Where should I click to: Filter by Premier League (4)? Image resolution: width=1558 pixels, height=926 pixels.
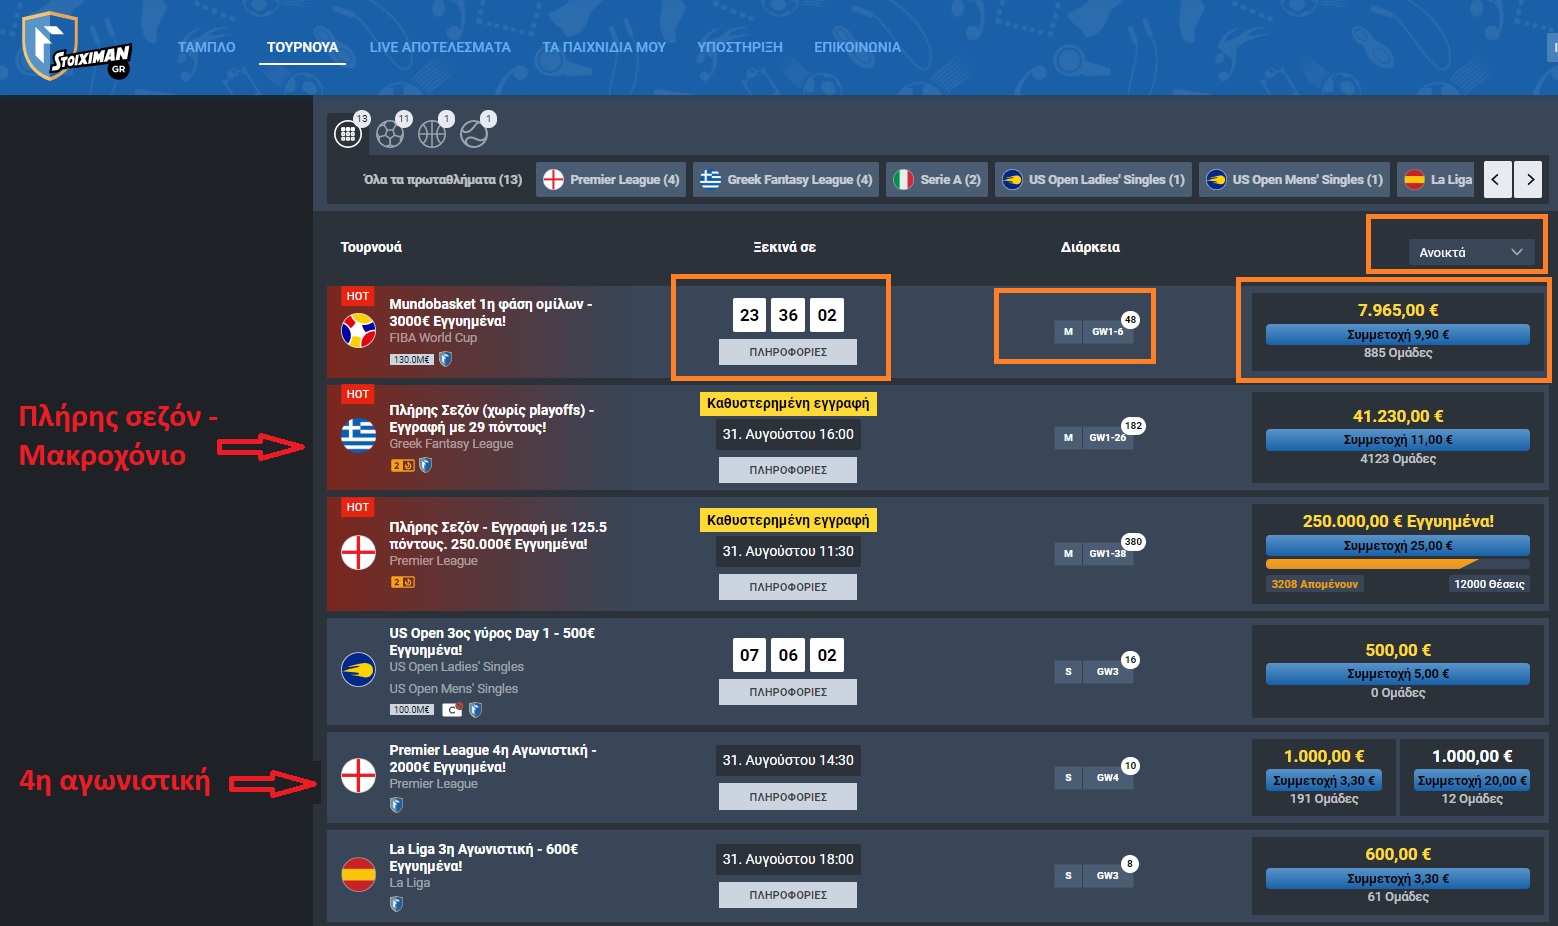coord(611,180)
